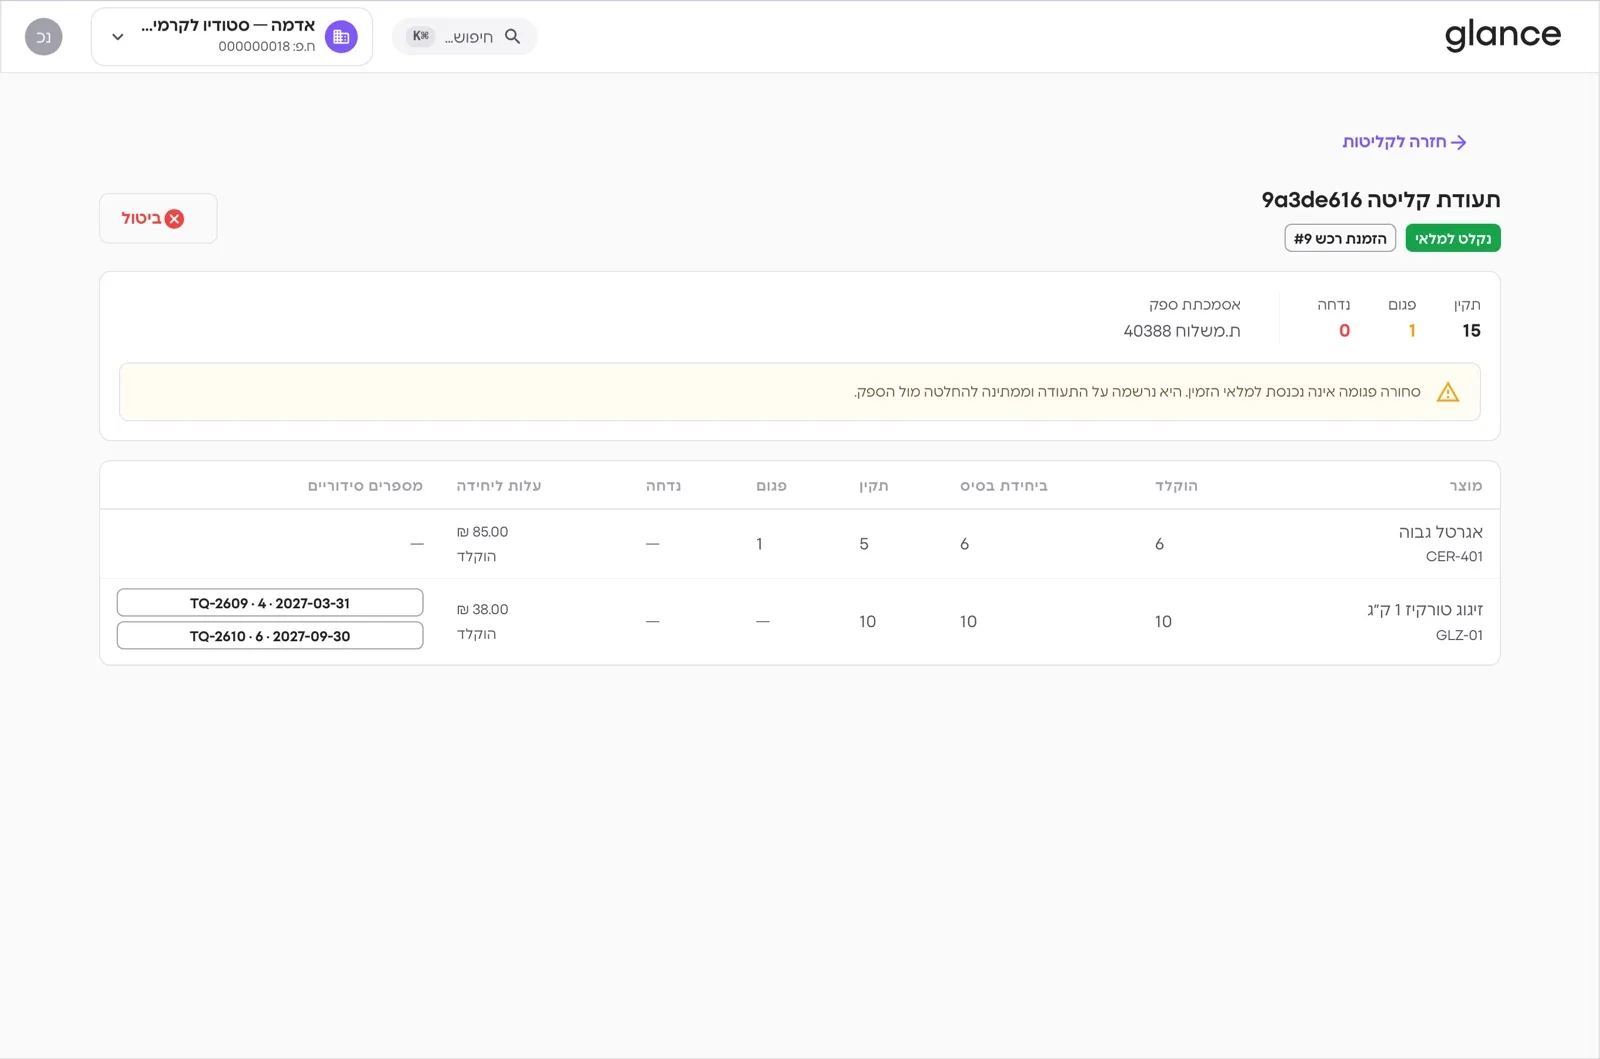The image size is (1600, 1059).
Task: Click the yellow warning triangle icon
Action: (x=1447, y=392)
